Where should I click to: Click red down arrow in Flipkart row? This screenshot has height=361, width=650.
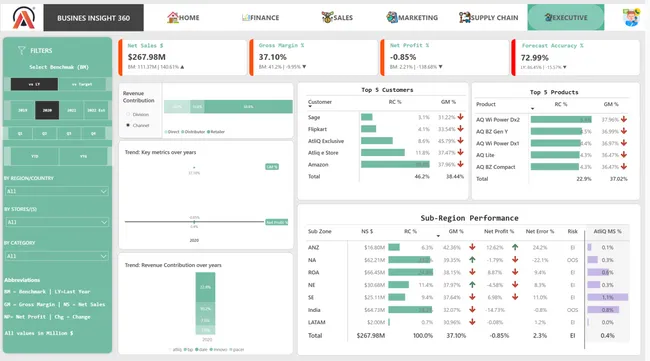[461, 129]
